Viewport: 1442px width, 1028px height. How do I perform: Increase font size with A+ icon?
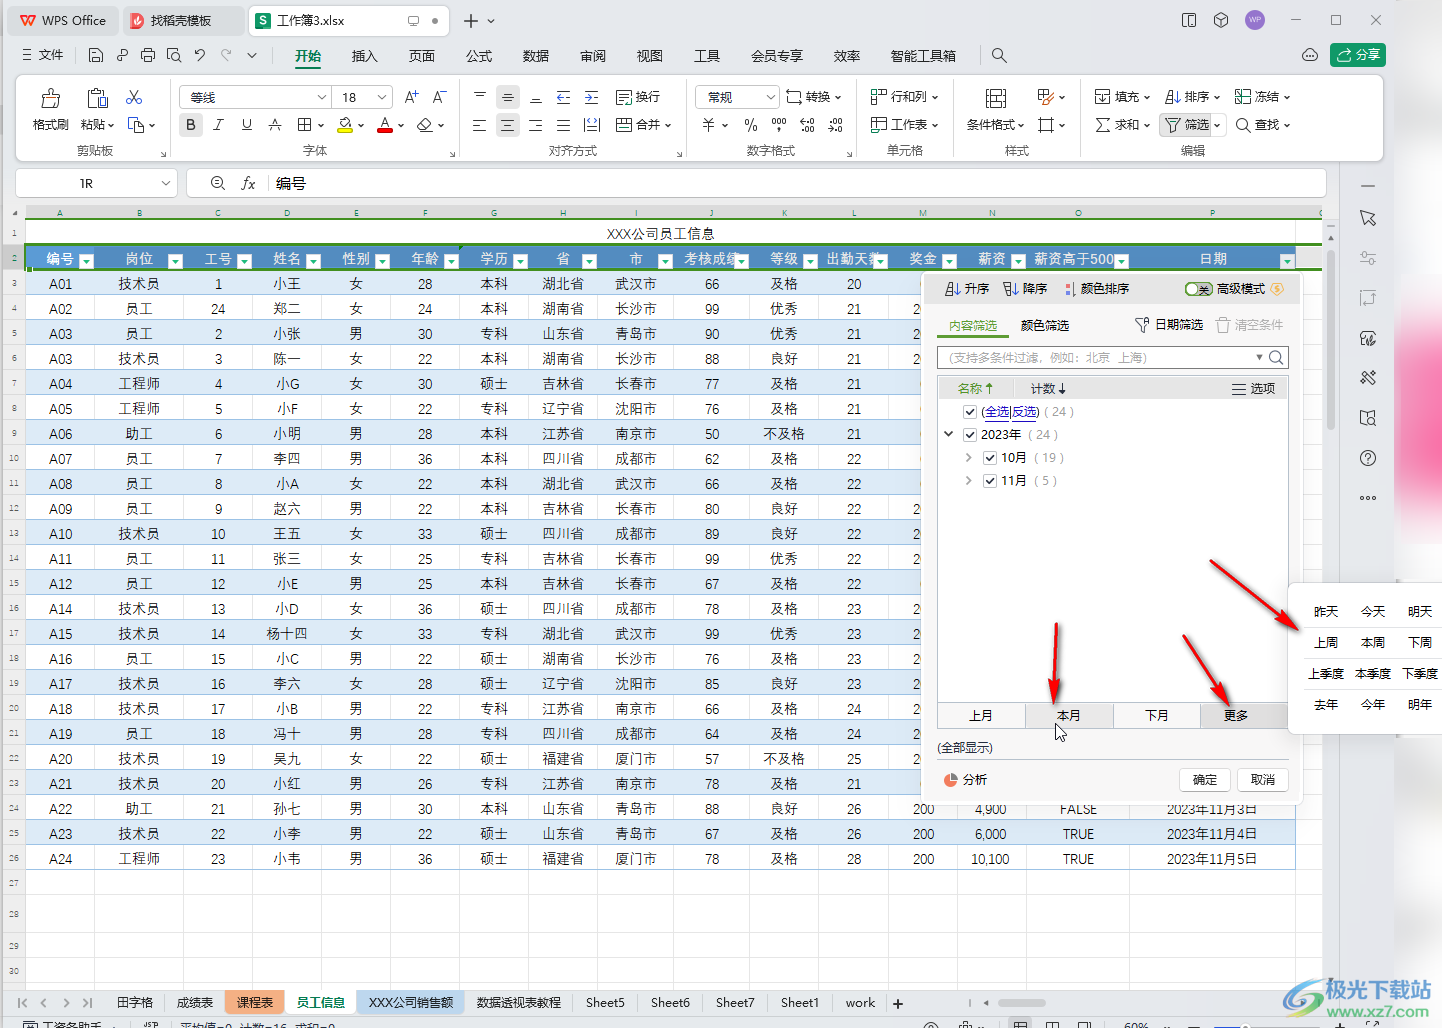(x=411, y=97)
